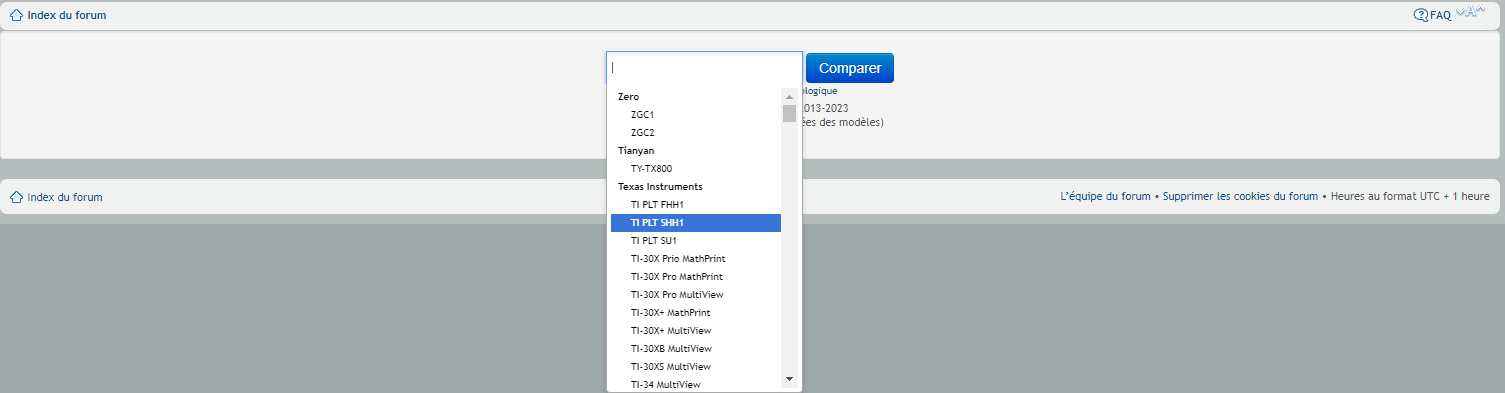Open the FAQ link
Screen dimensions: 1505x393
[1440, 15]
